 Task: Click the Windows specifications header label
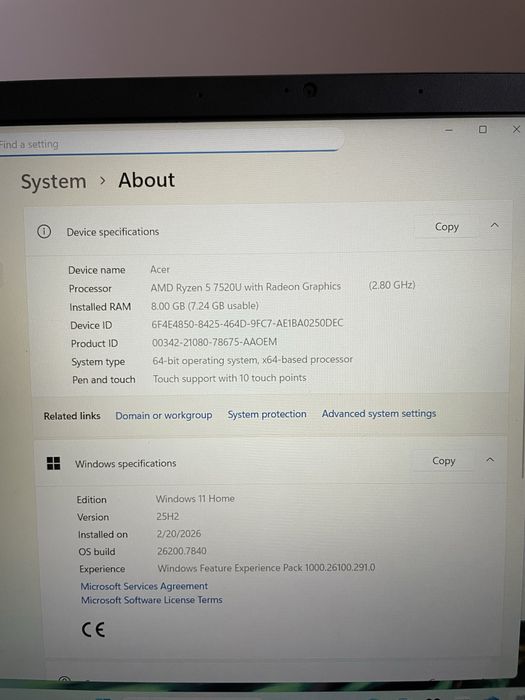click(126, 463)
